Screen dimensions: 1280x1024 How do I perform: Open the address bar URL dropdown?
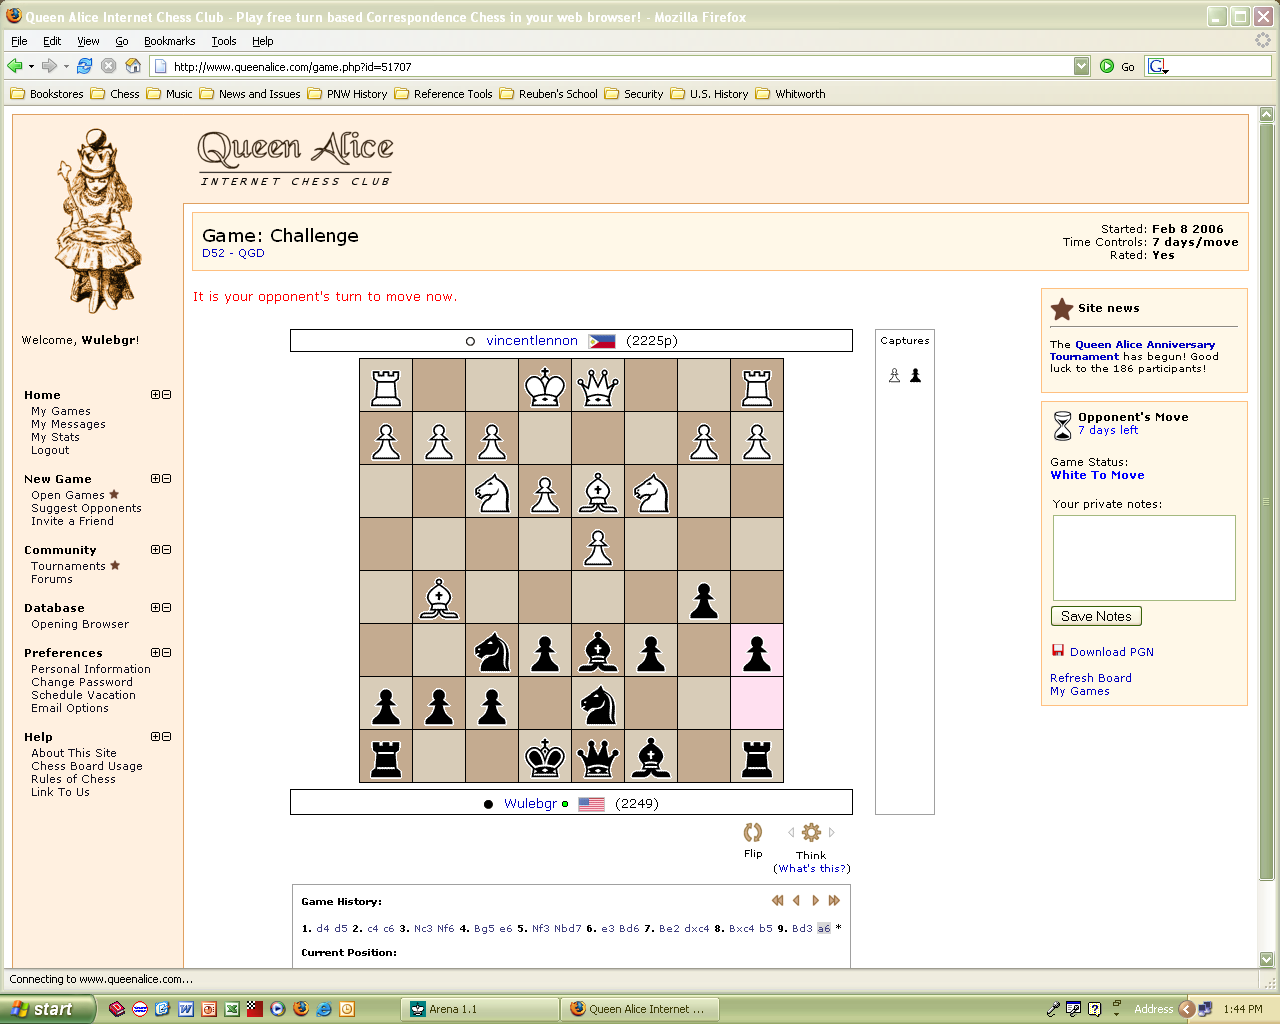(1081, 66)
